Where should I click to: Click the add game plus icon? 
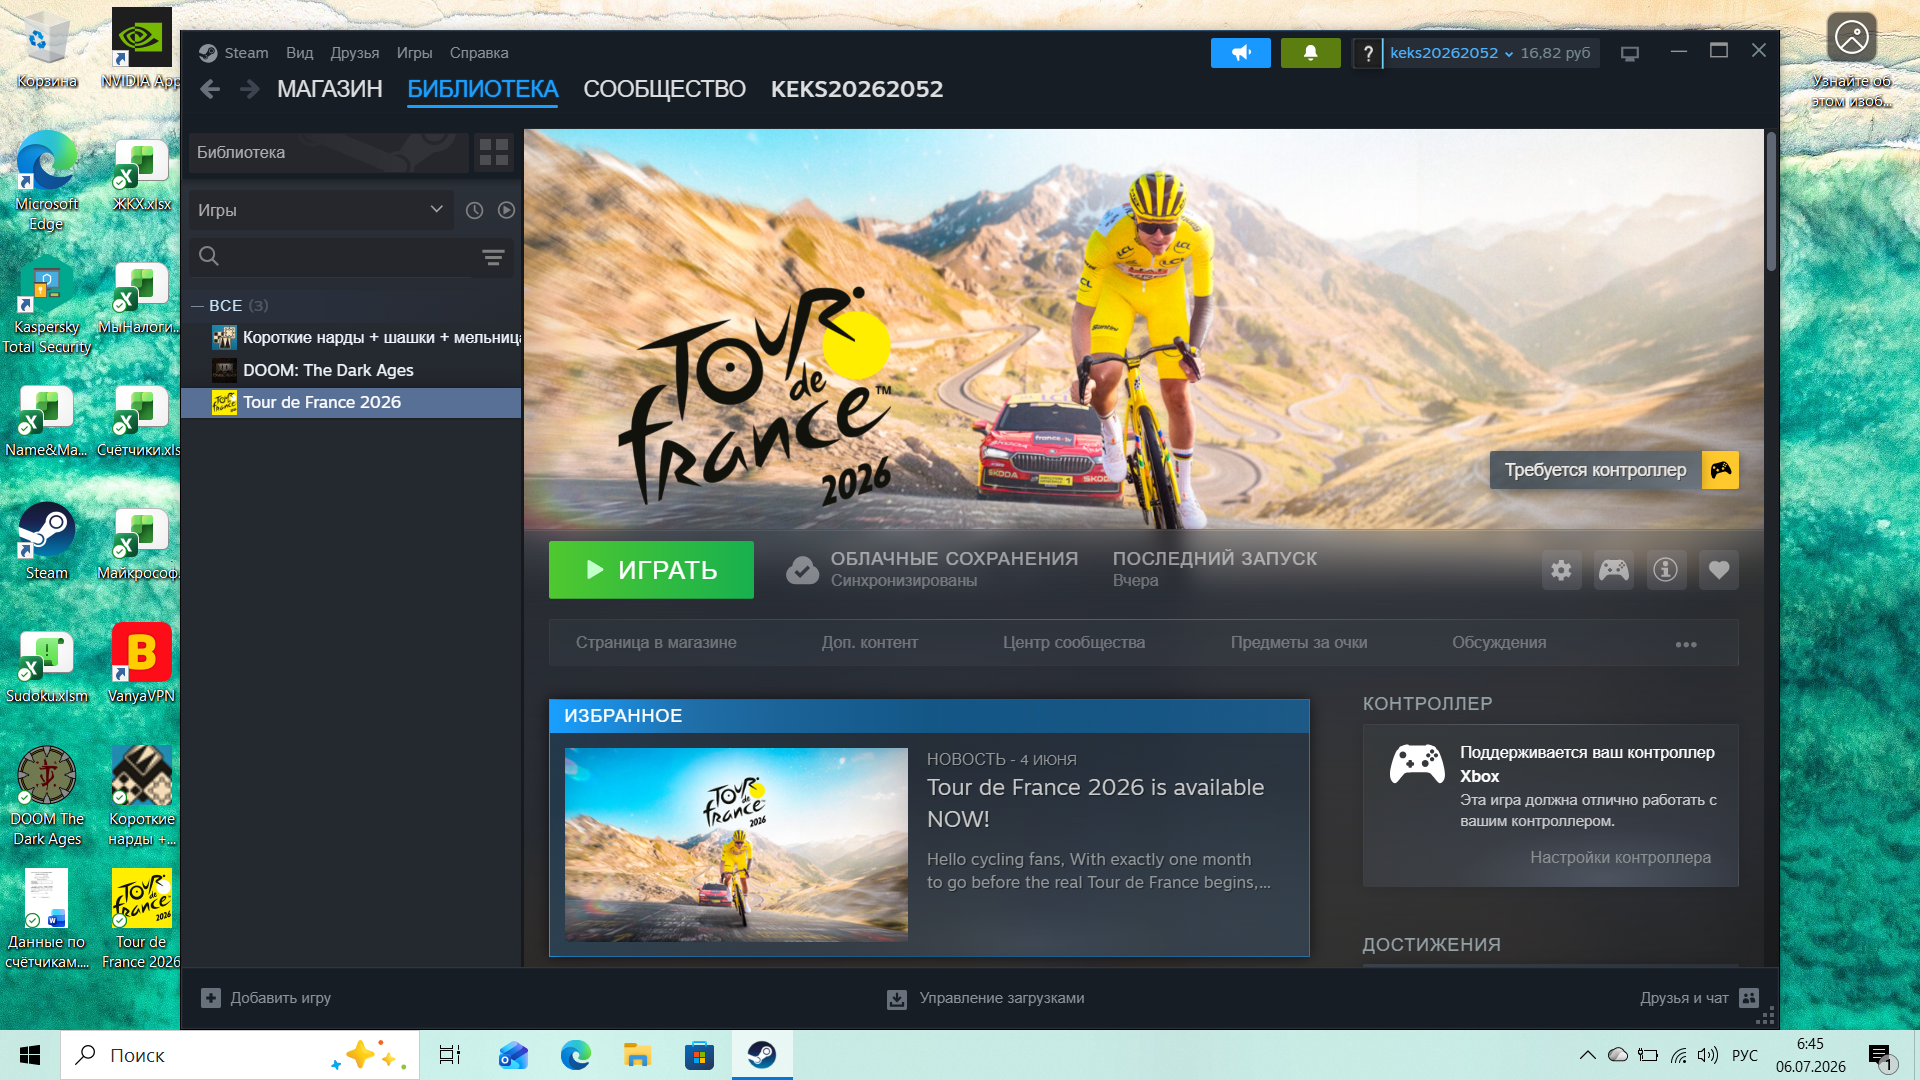point(210,998)
